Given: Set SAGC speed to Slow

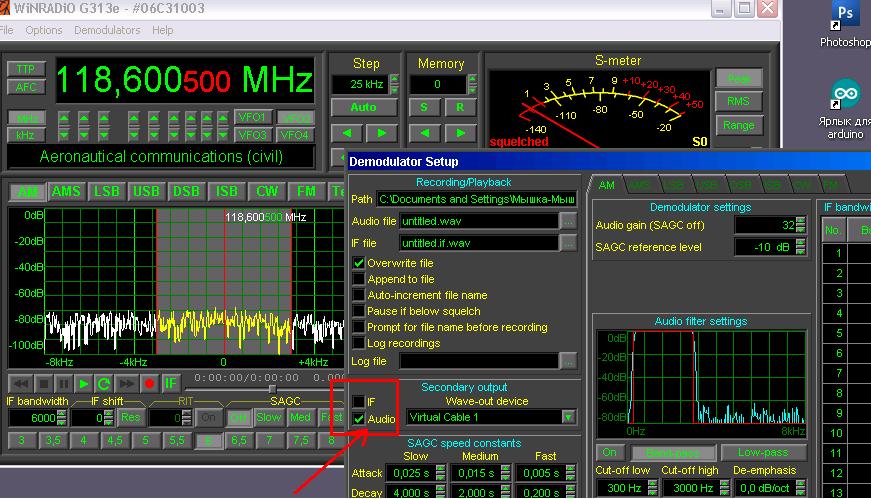Looking at the screenshot, I should pos(268,418).
